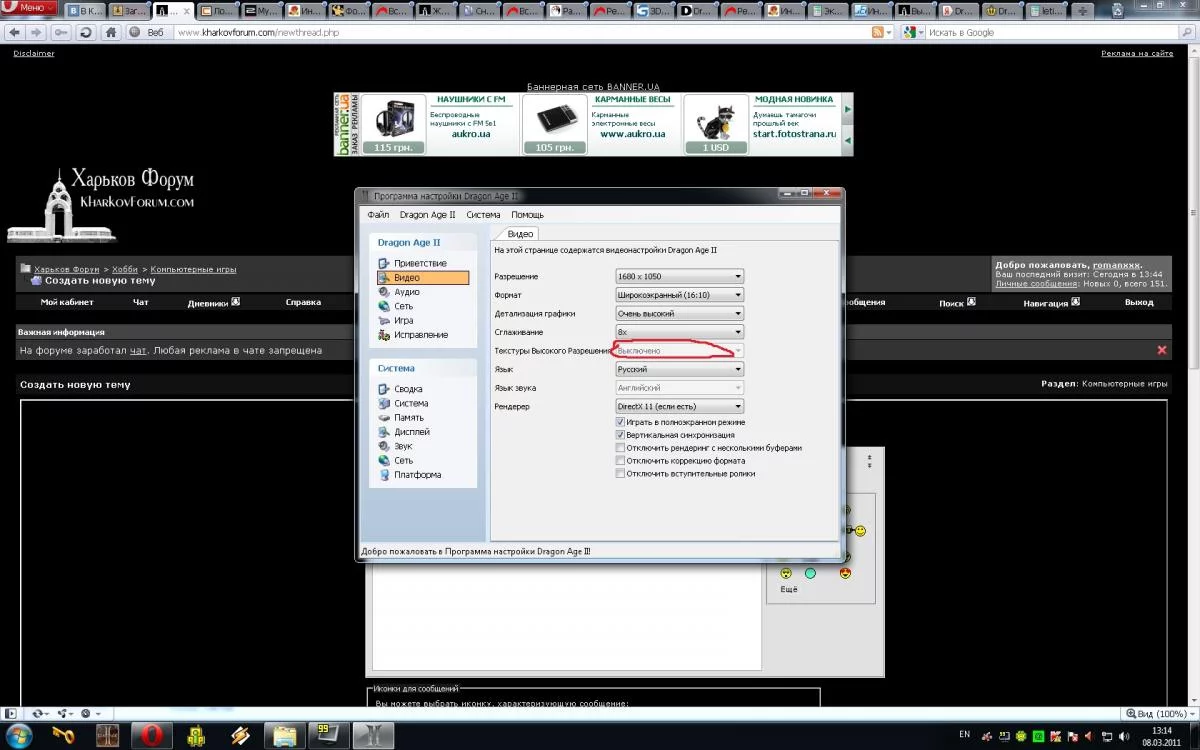Image resolution: width=1200 pixels, height=750 pixels.
Task: Open folder Explorer icon in taskbar
Action: [285, 736]
